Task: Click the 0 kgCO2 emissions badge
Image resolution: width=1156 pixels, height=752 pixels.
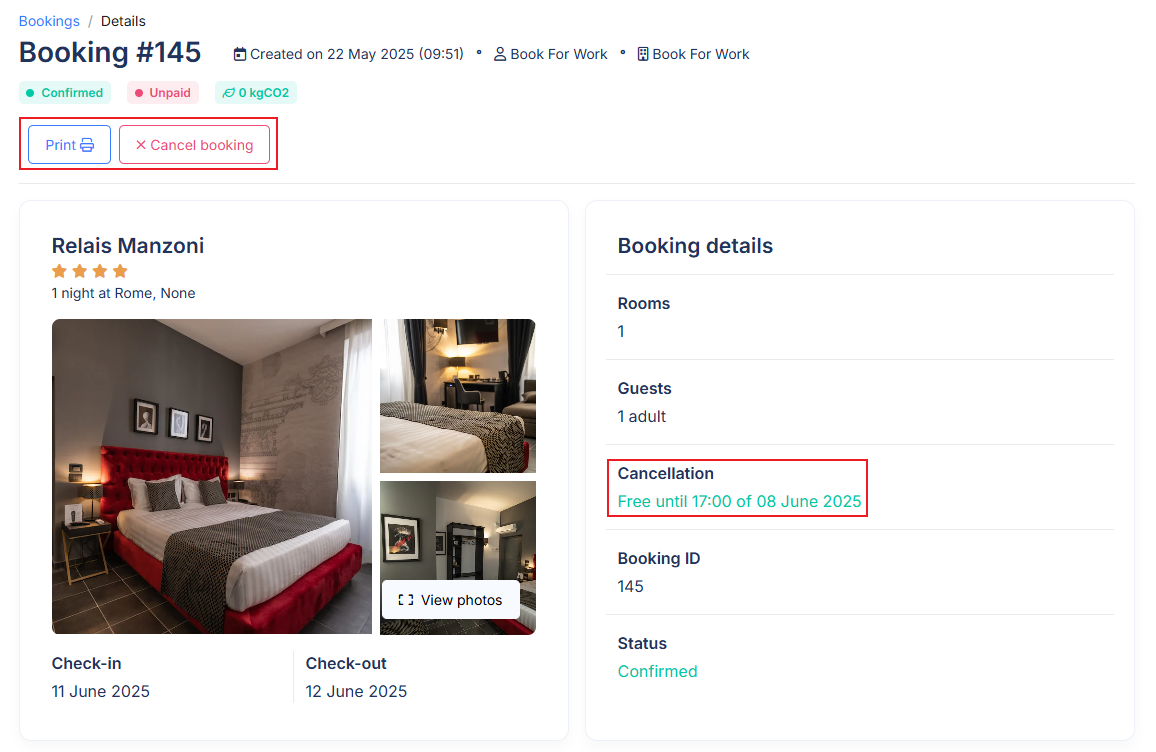Action: click(256, 93)
